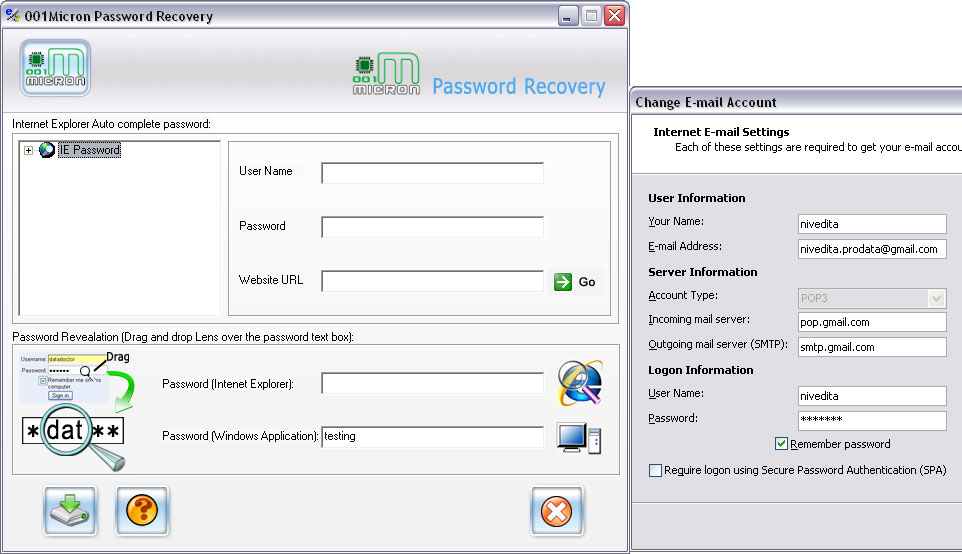
Task: Click the 'Server Information' section label
Action: point(702,272)
